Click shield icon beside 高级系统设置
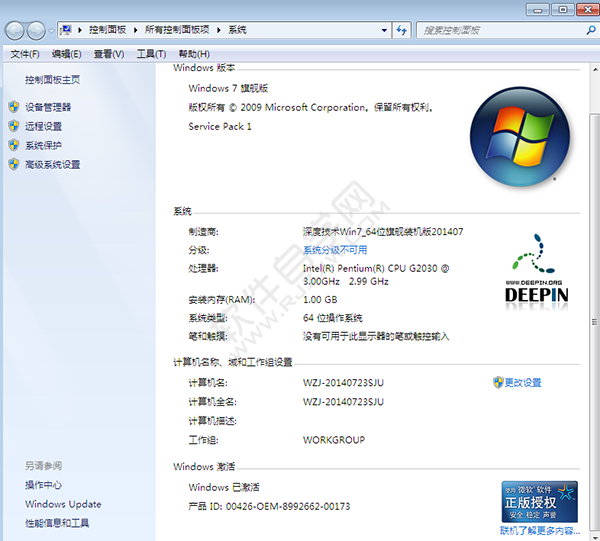The image size is (600, 541). click(x=14, y=164)
